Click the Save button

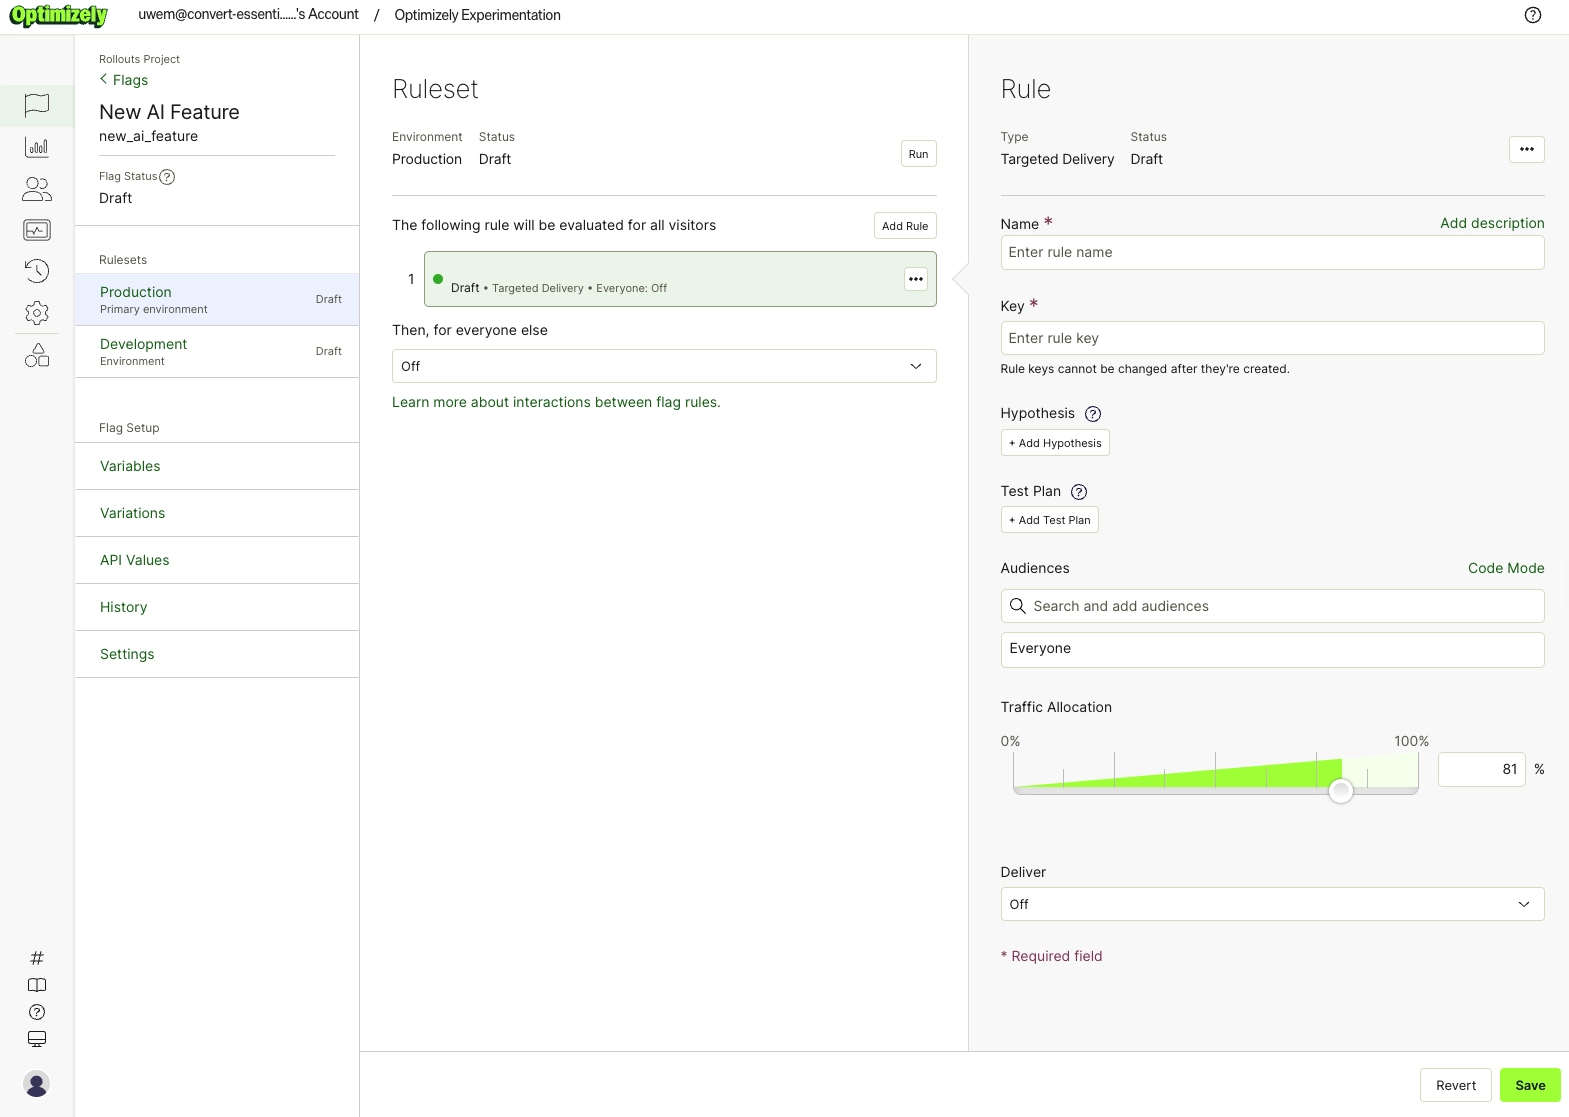coord(1530,1085)
